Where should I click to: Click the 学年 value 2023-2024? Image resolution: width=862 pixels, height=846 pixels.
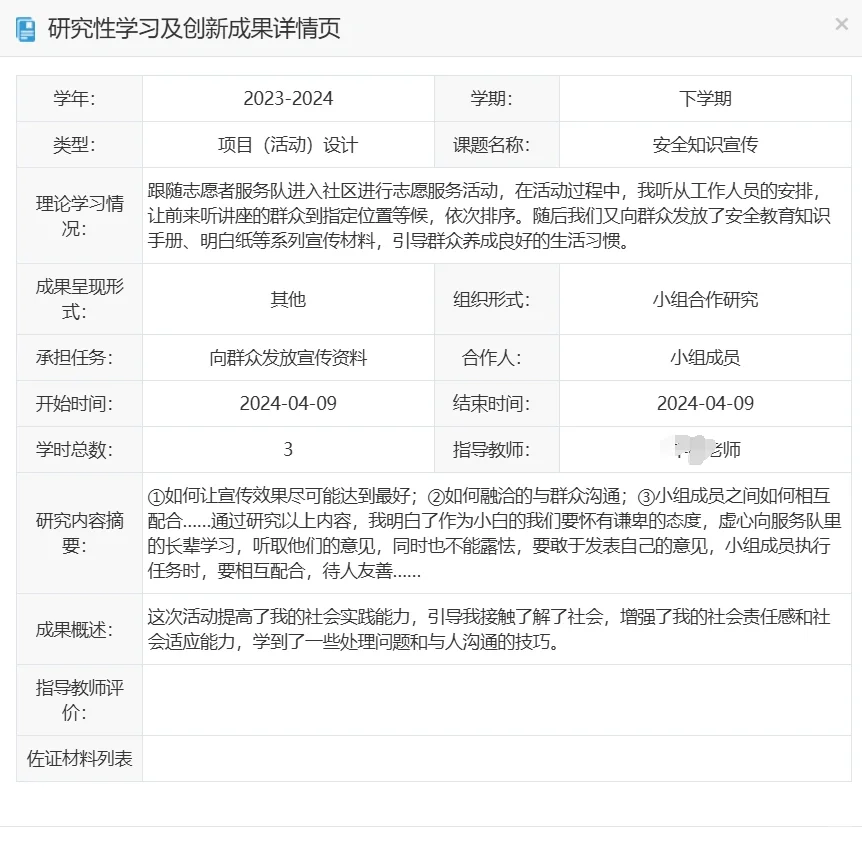click(288, 97)
